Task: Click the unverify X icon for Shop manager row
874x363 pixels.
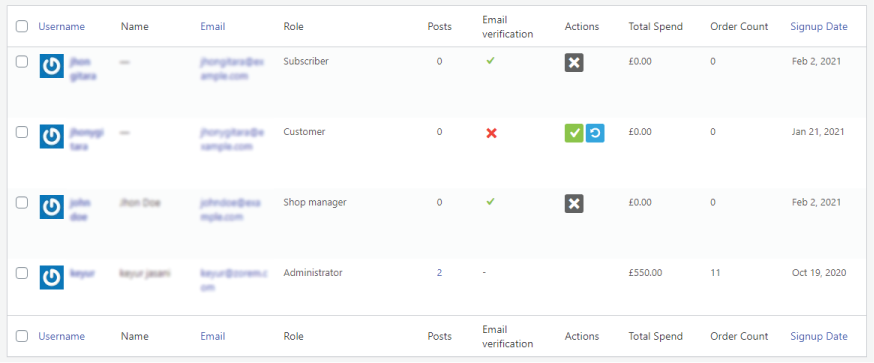Action: pyautogui.click(x=574, y=204)
